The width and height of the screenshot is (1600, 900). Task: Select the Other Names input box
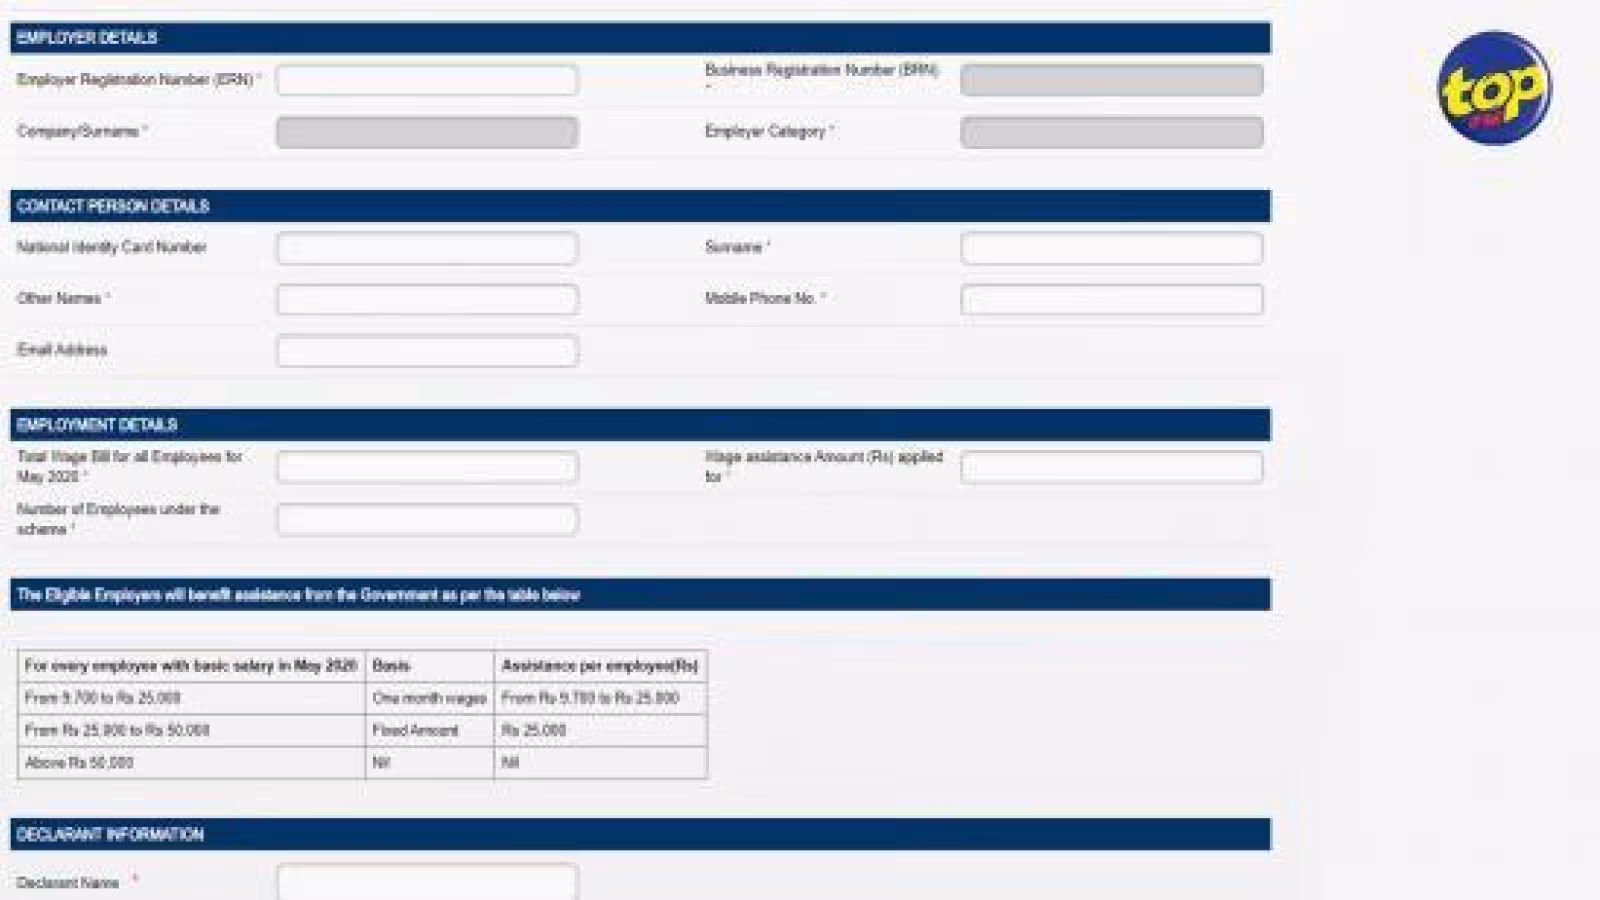coord(427,299)
